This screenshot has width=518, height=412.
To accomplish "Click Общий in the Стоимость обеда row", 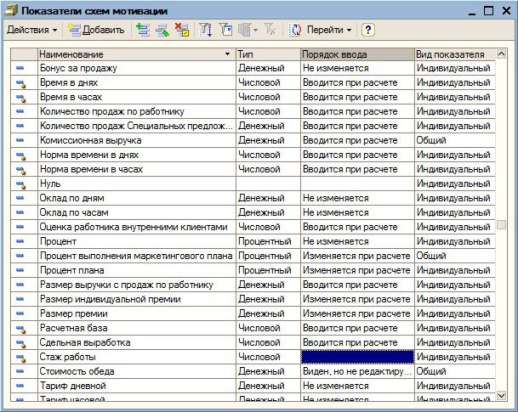I will click(x=431, y=371).
